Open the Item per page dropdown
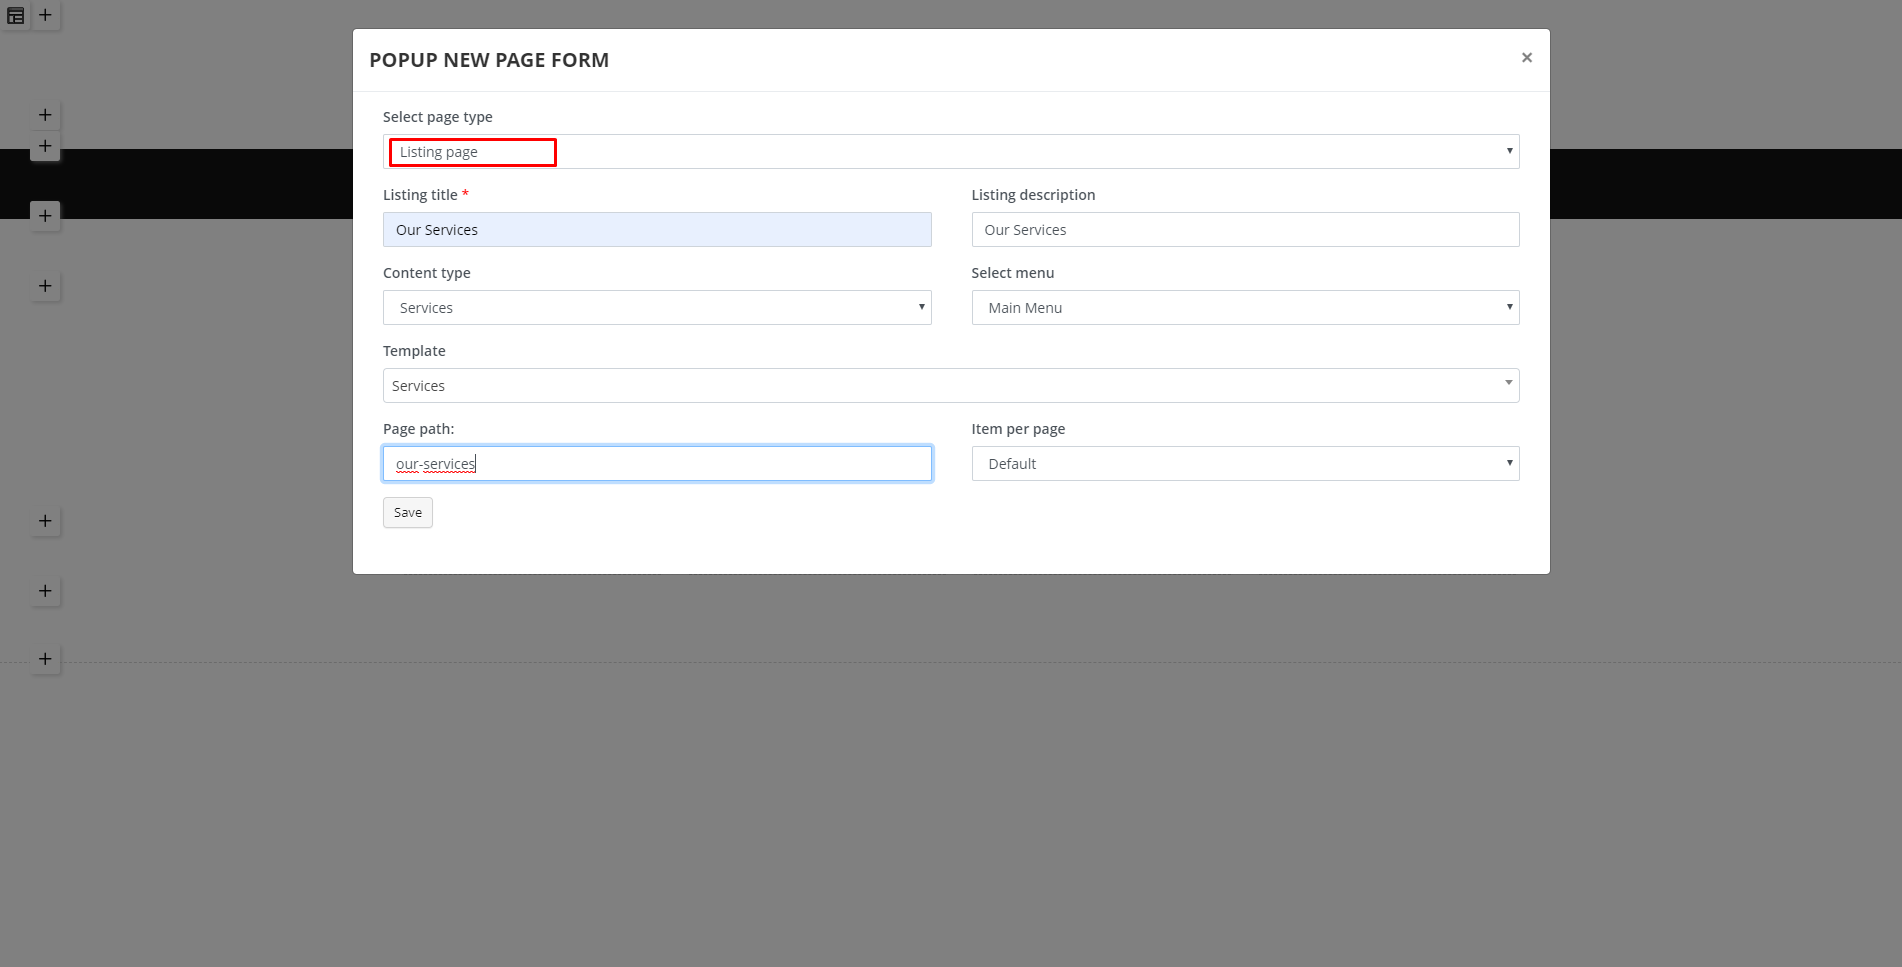 point(1245,464)
